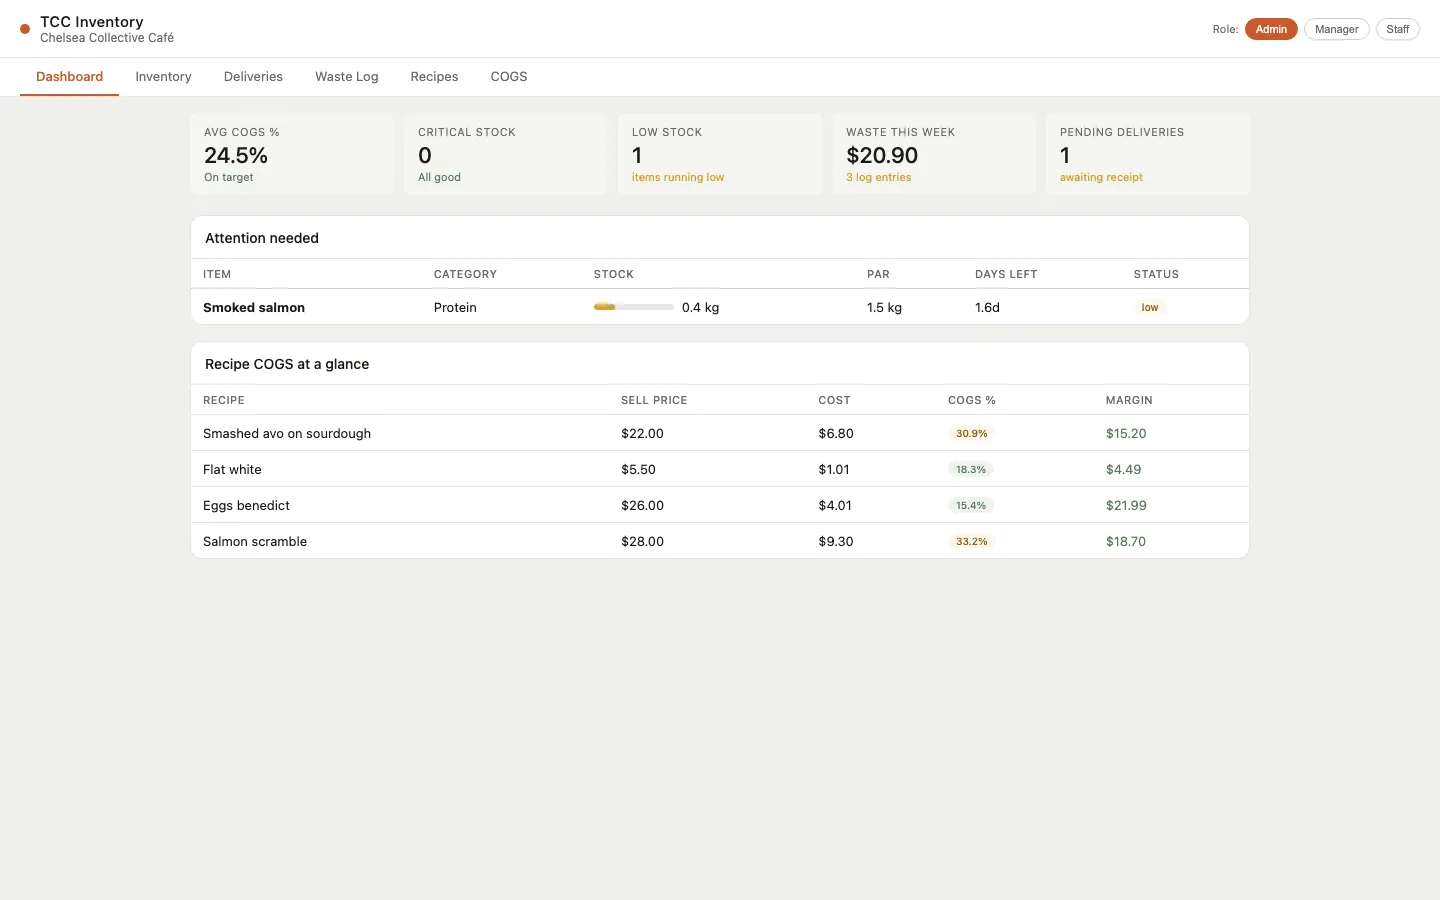
Task: Click the 'low' status badge
Action: (1150, 307)
